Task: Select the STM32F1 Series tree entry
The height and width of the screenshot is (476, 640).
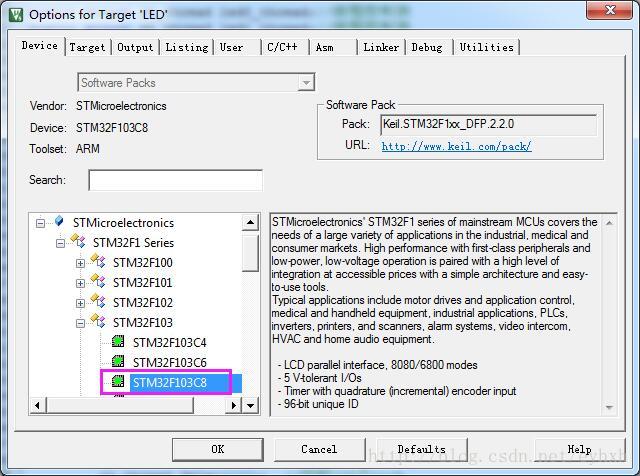Action: 133,242
